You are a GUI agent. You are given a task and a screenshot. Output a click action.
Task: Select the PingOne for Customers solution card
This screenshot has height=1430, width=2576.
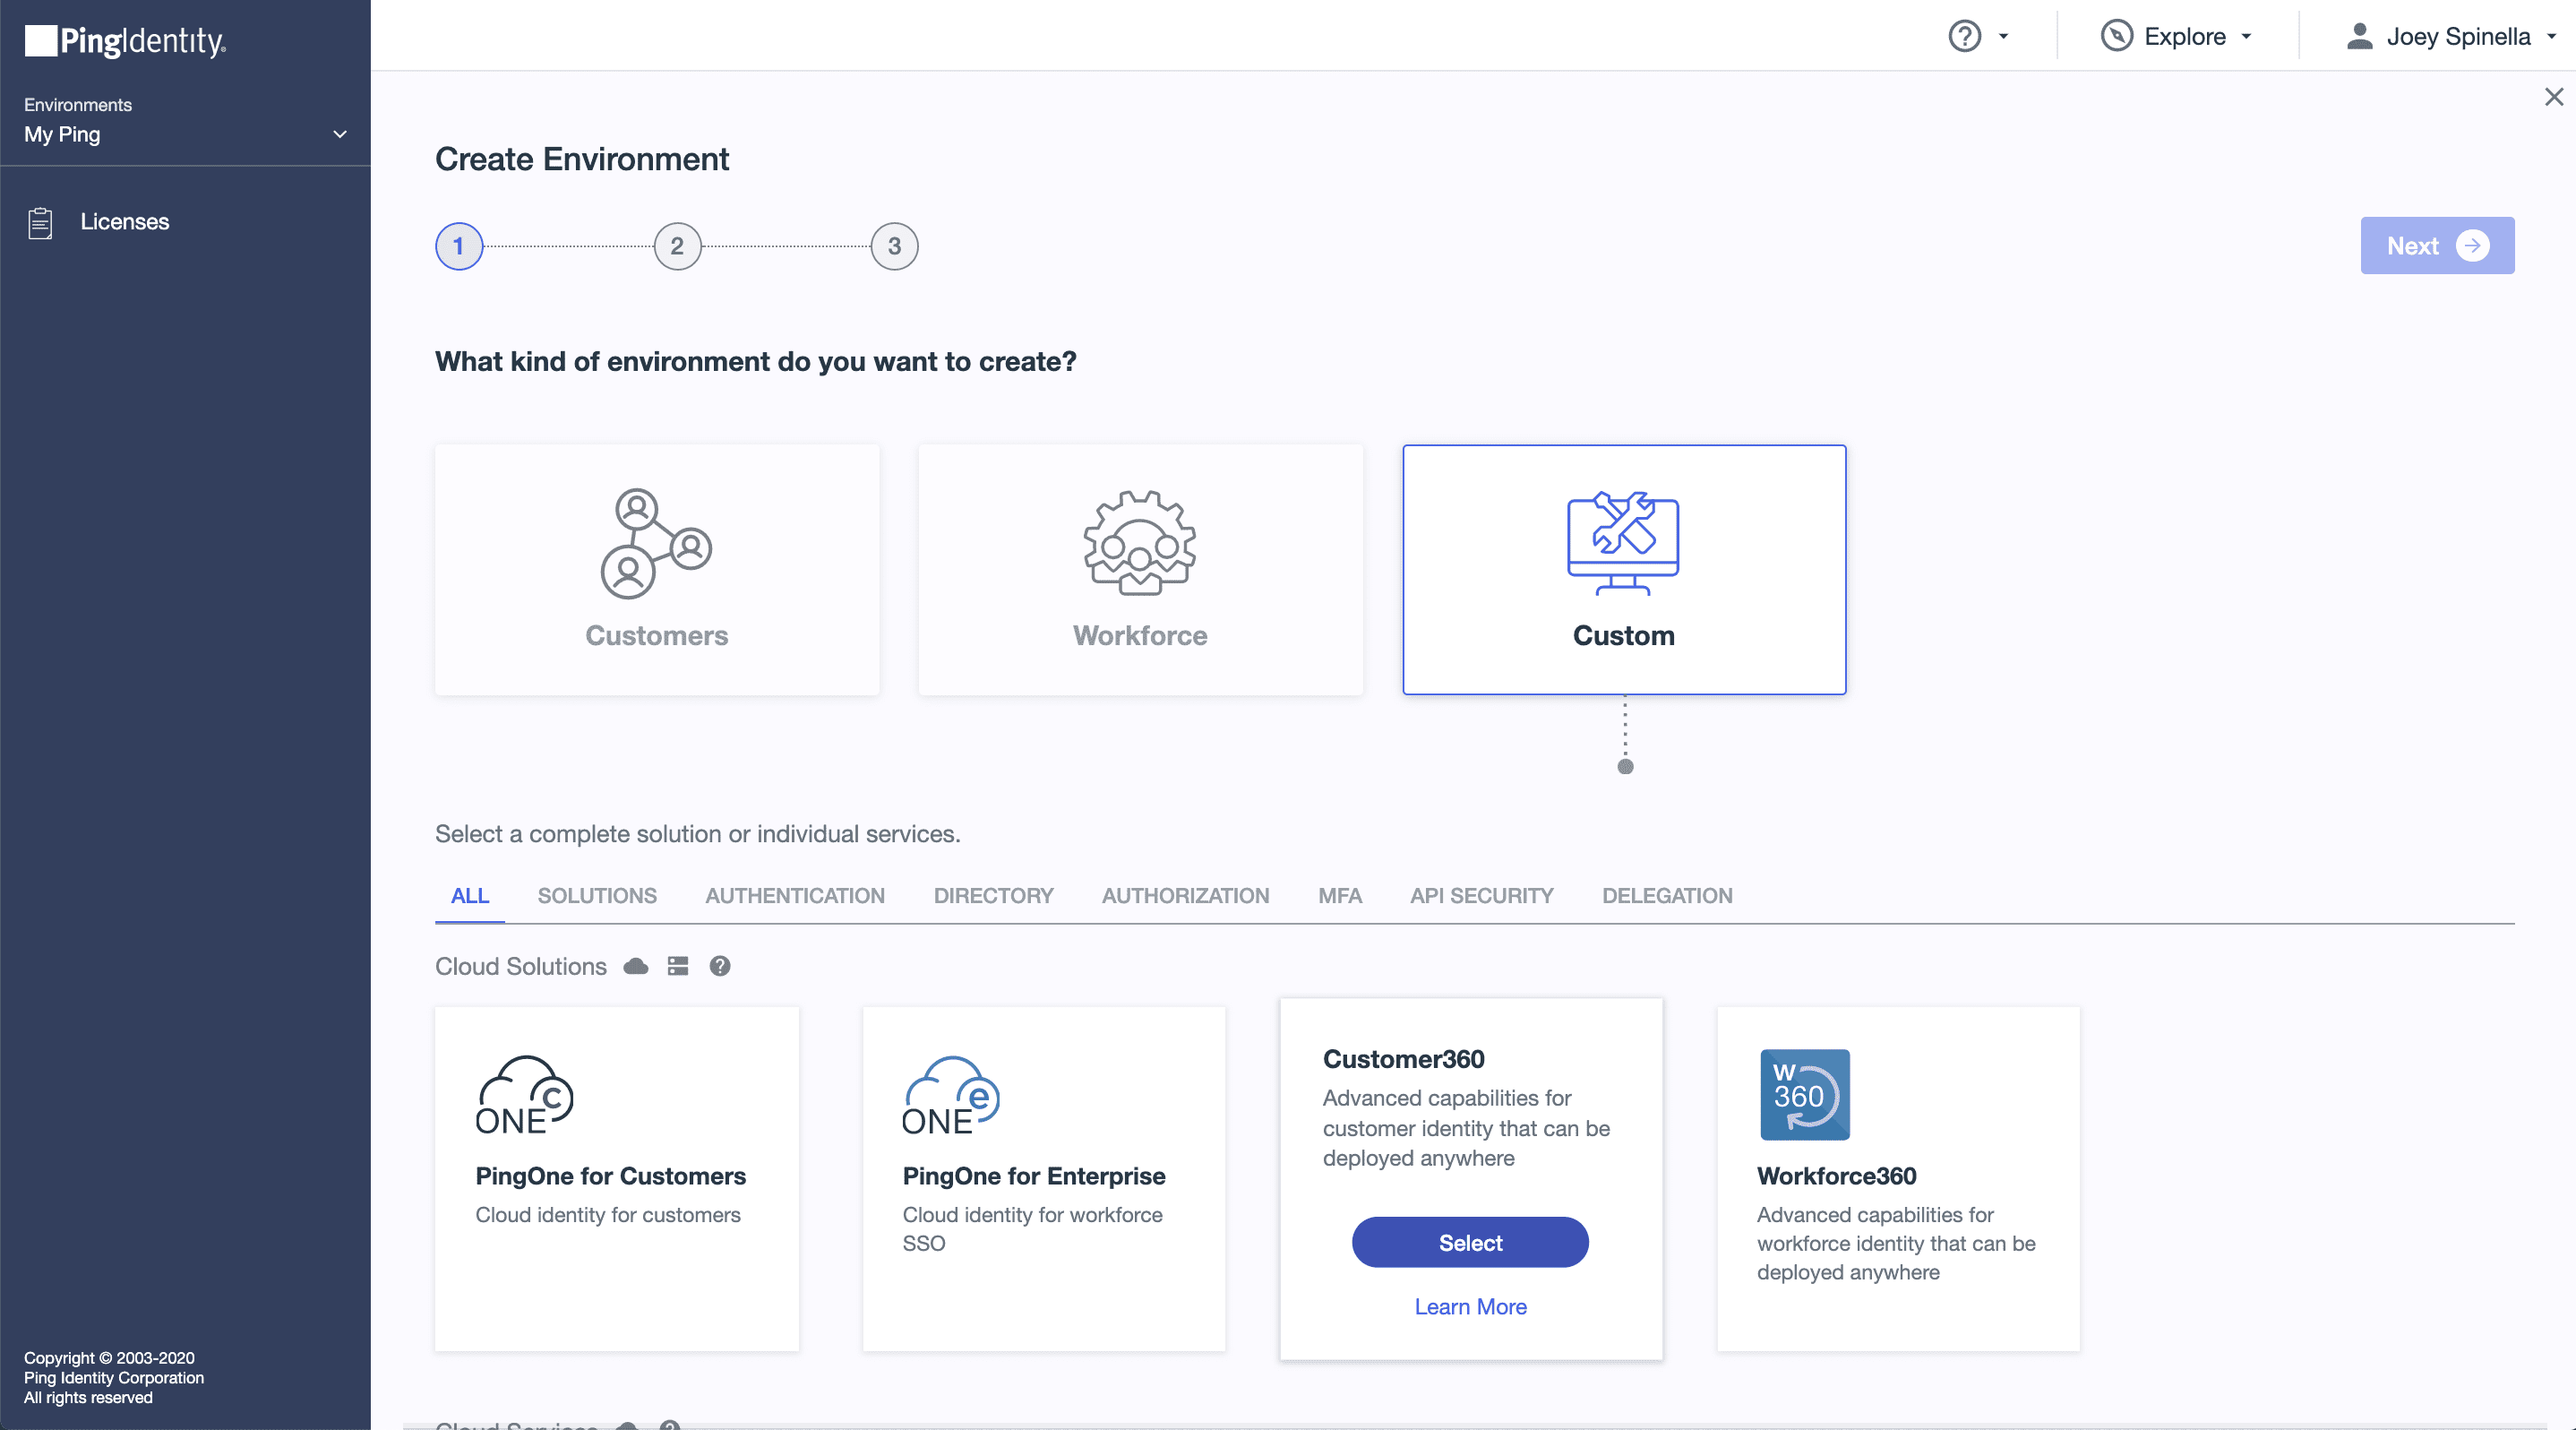click(616, 1179)
